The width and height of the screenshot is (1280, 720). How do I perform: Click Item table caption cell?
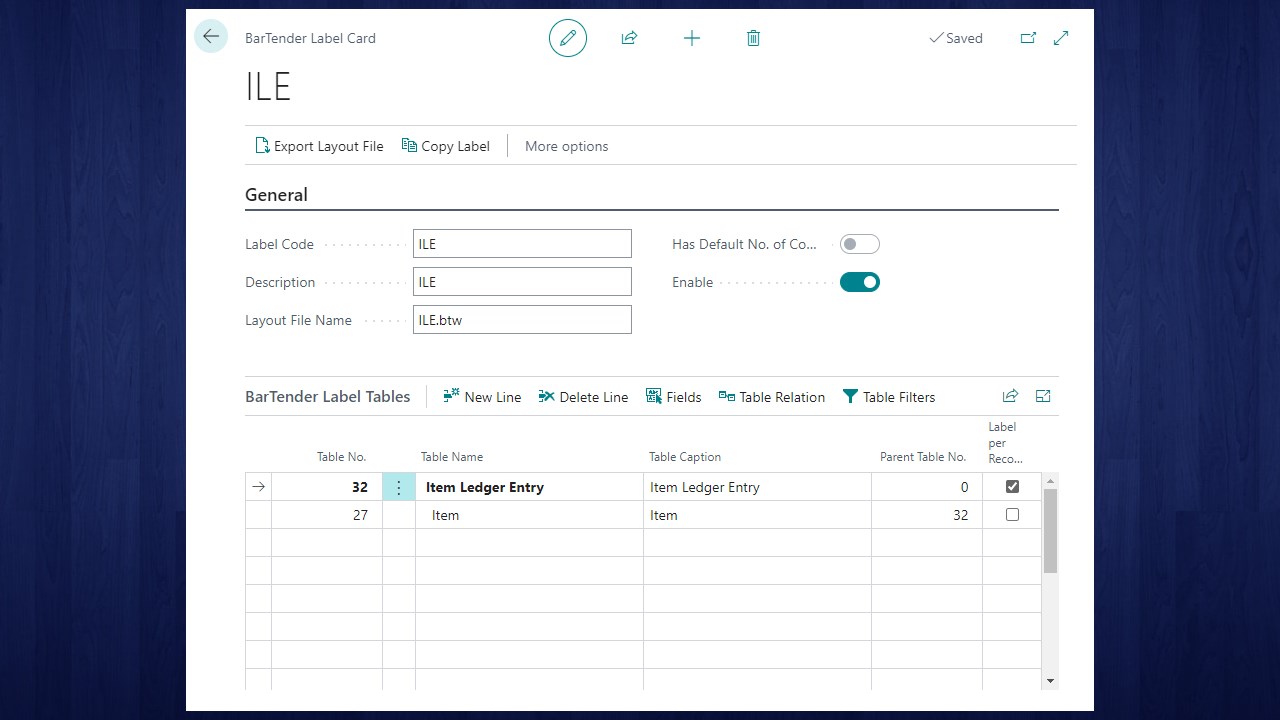coord(757,515)
